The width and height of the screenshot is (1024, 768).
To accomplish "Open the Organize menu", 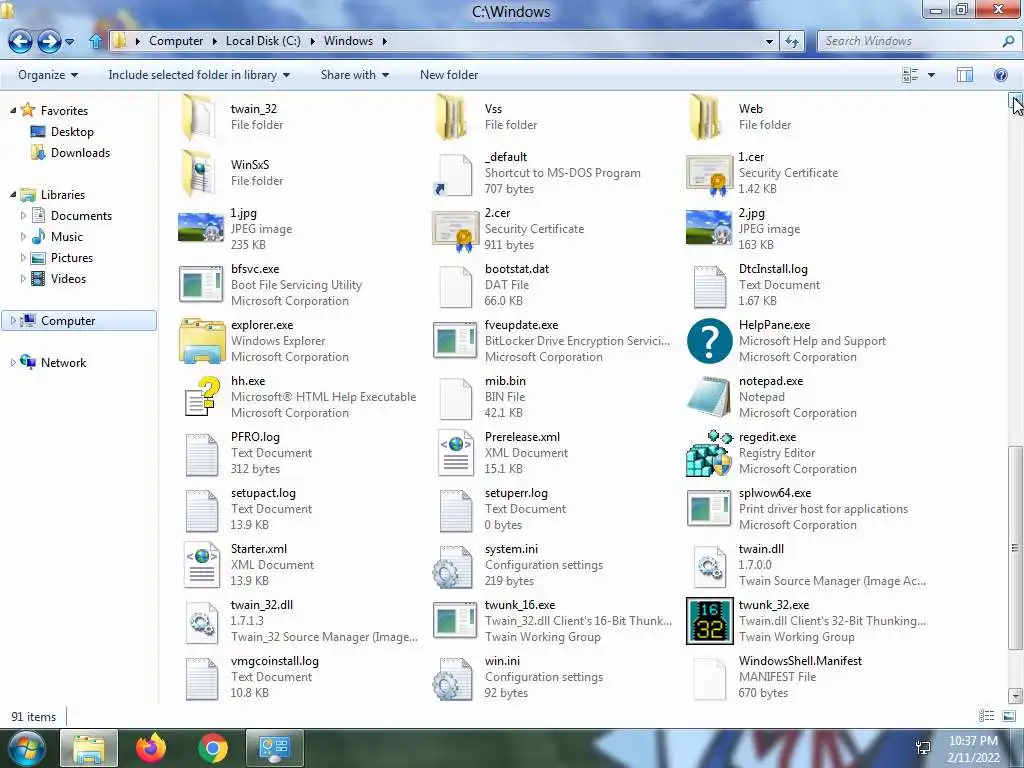I will [x=48, y=75].
